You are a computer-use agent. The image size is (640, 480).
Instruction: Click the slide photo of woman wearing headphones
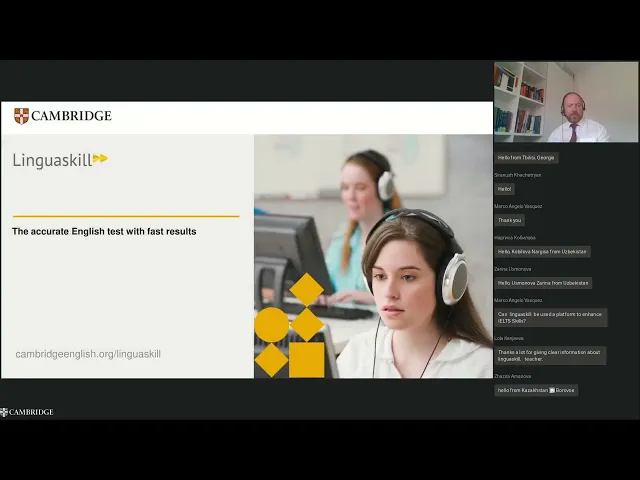[373, 256]
